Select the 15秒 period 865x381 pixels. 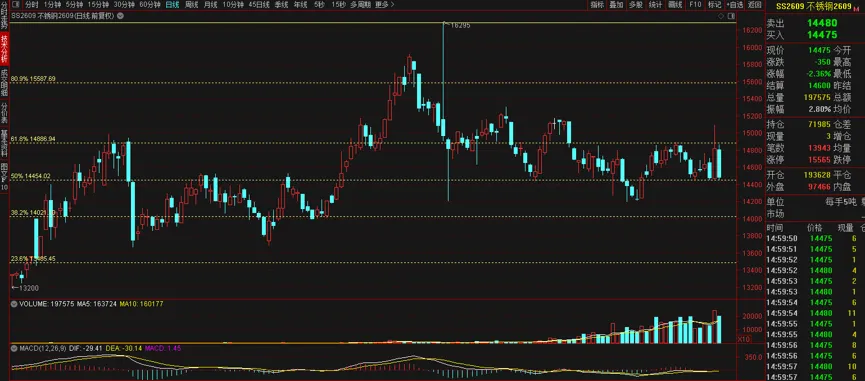tap(339, 4)
